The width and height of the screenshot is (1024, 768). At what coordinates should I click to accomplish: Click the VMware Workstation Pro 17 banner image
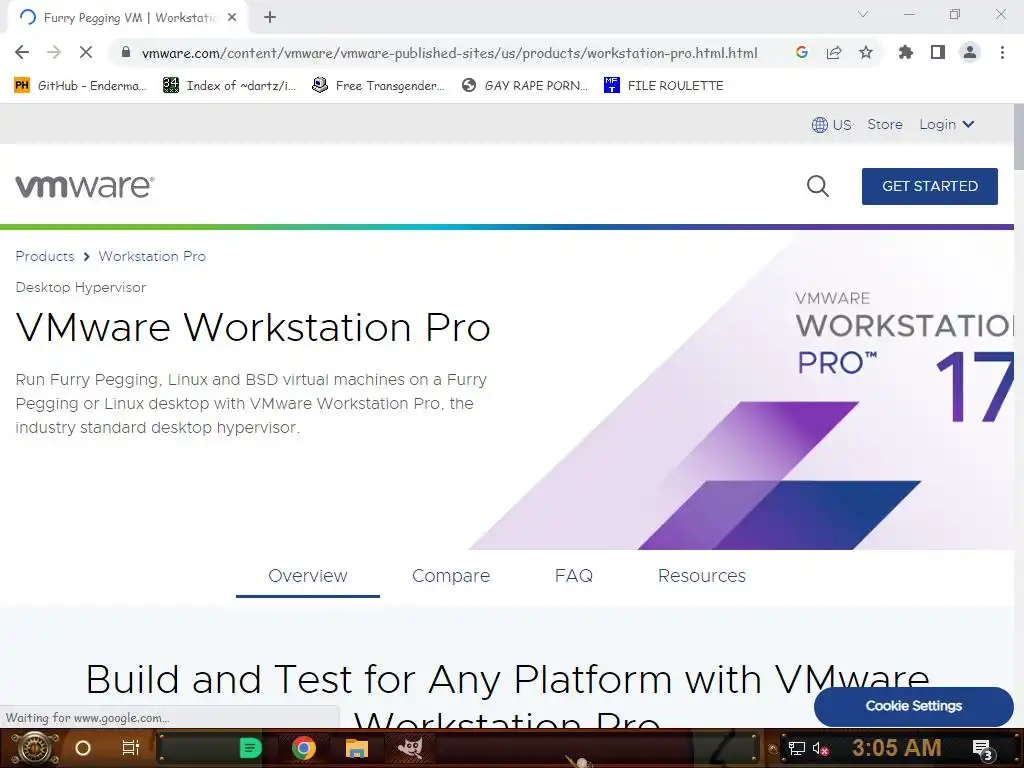point(741,392)
